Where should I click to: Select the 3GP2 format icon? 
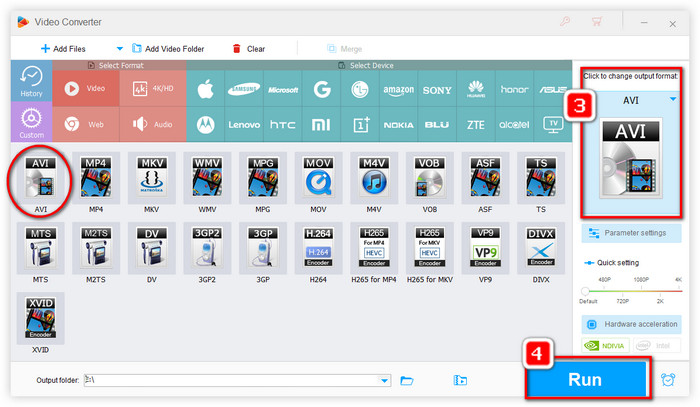tap(207, 248)
